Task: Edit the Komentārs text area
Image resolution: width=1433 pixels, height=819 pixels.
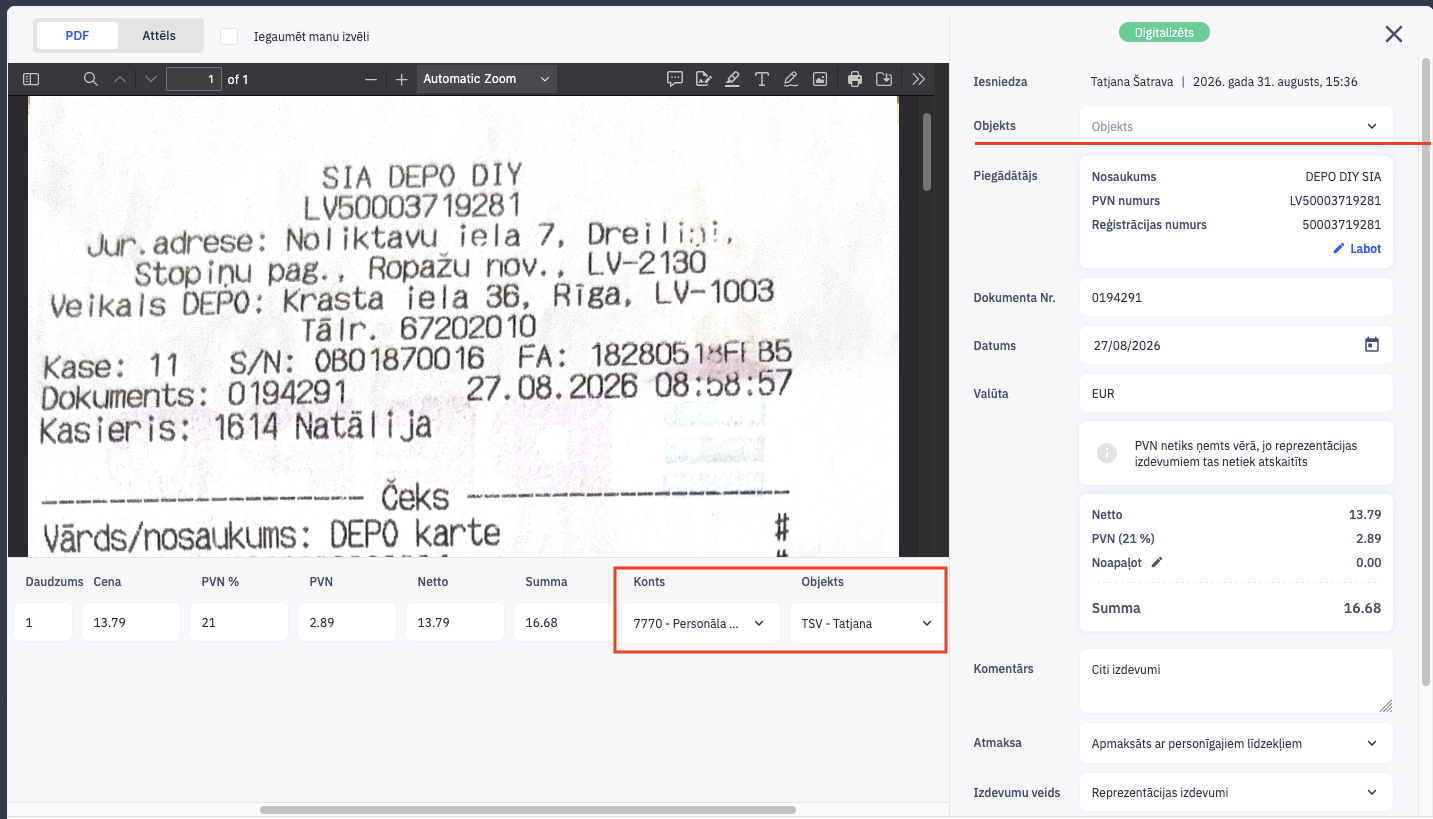Action: coord(1236,682)
